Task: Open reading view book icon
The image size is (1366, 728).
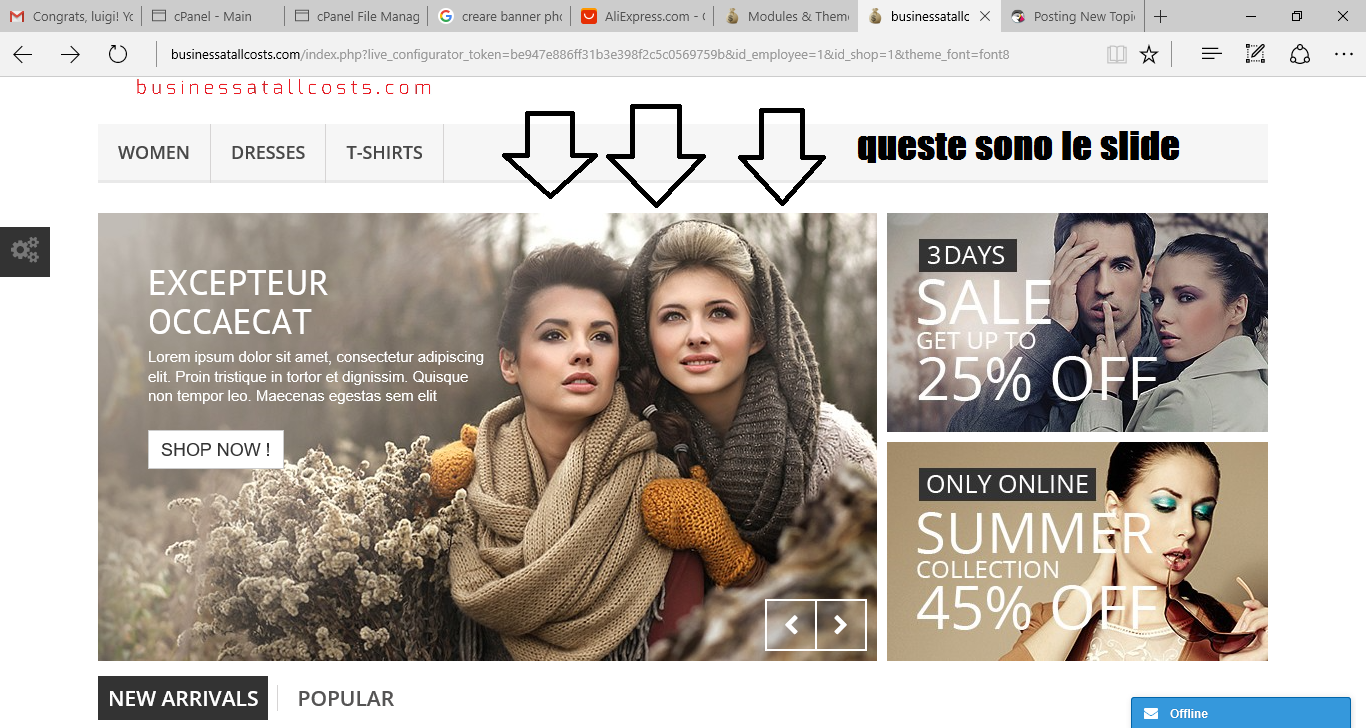Action: point(1117,54)
